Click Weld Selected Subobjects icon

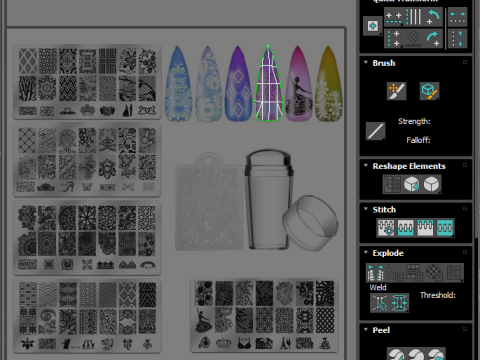(399, 303)
